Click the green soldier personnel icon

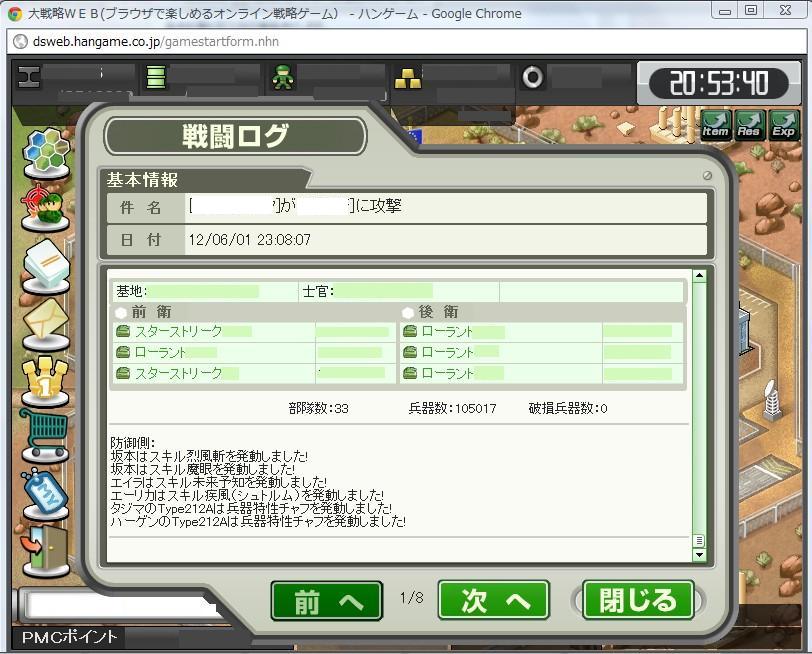283,77
